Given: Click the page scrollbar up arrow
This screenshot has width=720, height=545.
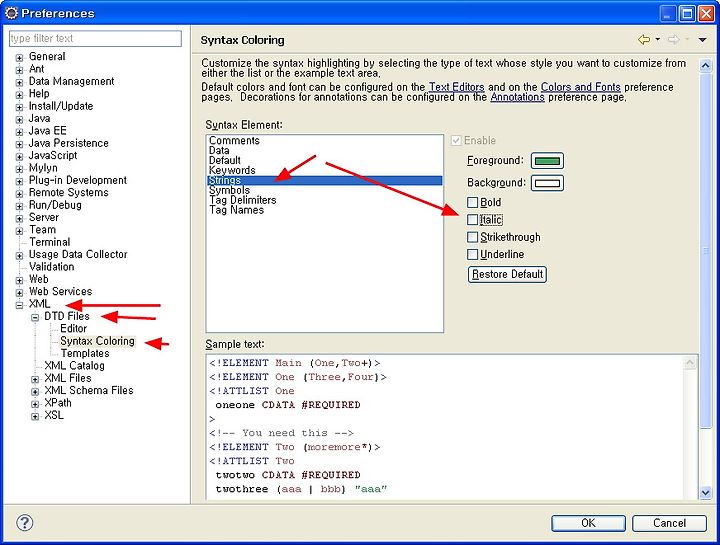Looking at the screenshot, I should 705,65.
